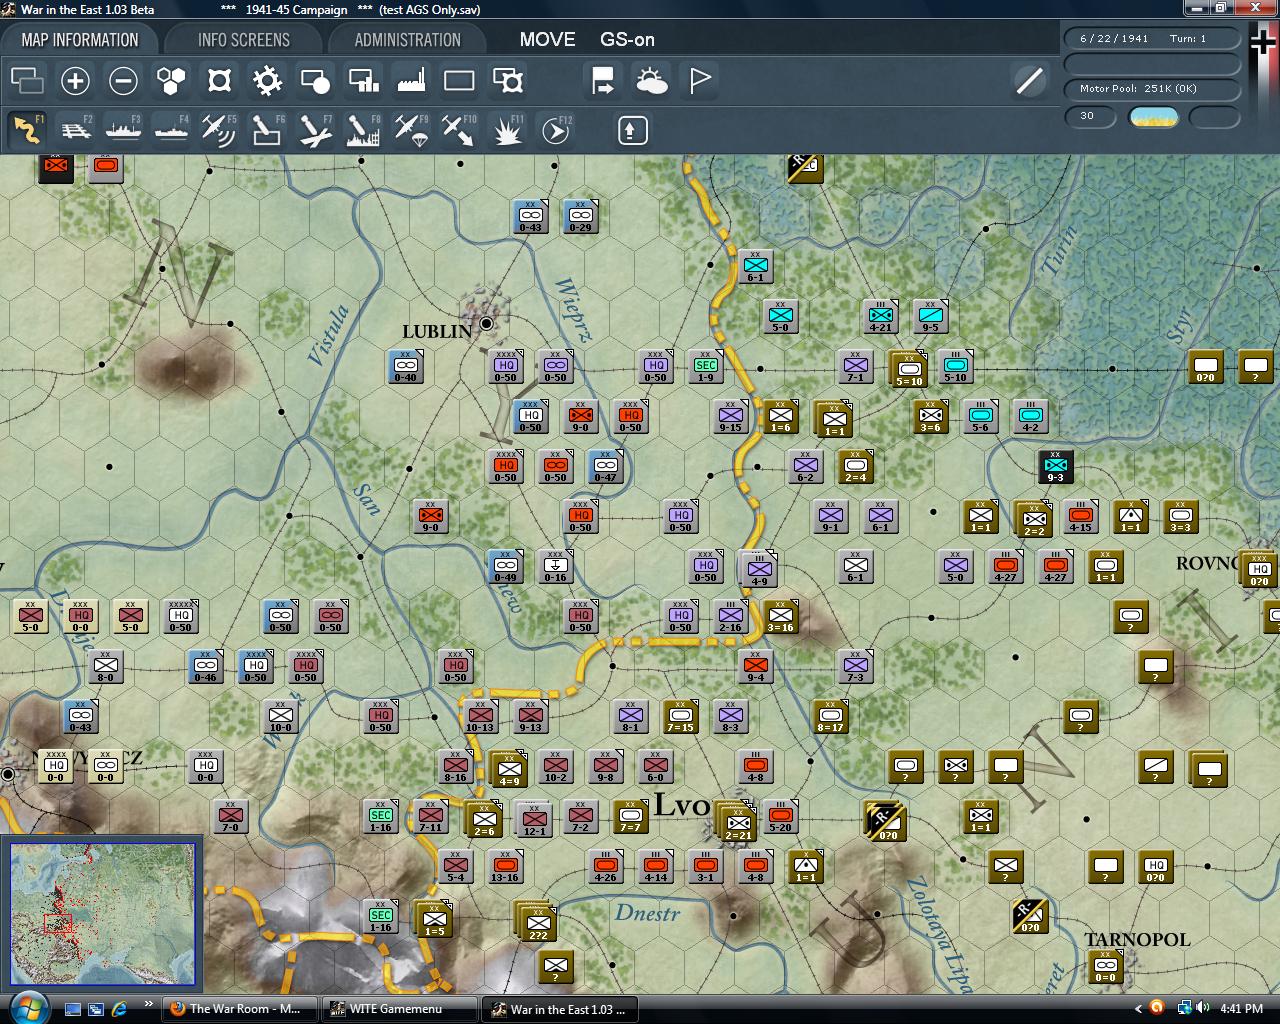Toggle the hex grid overlay icon

[171, 80]
